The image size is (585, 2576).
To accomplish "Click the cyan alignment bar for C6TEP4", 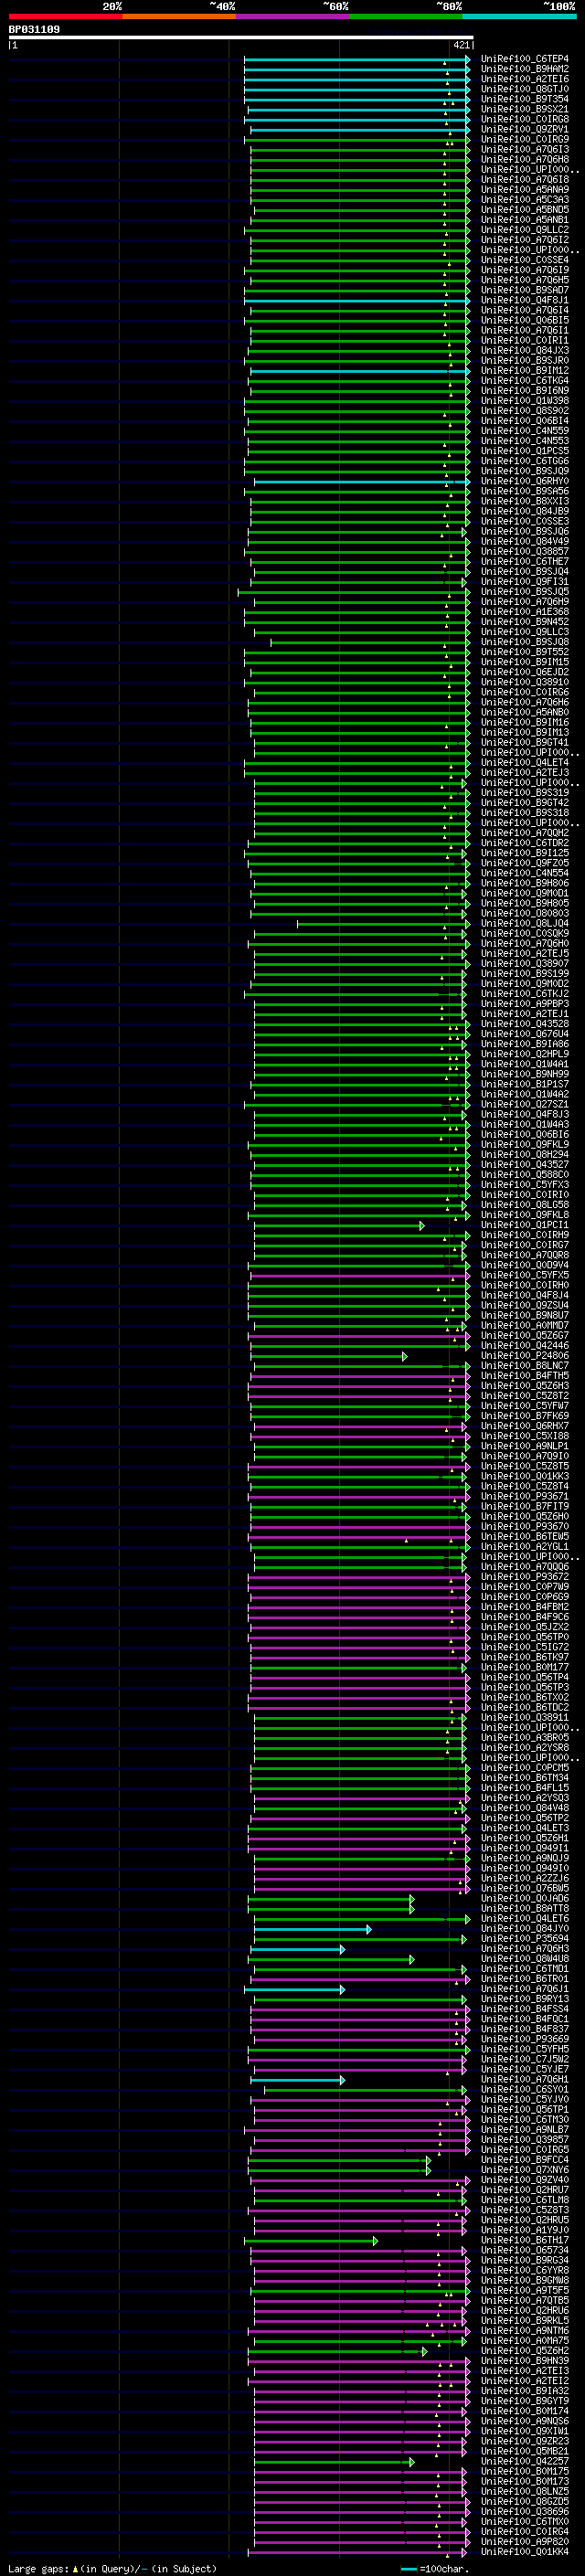I will (x=357, y=59).
